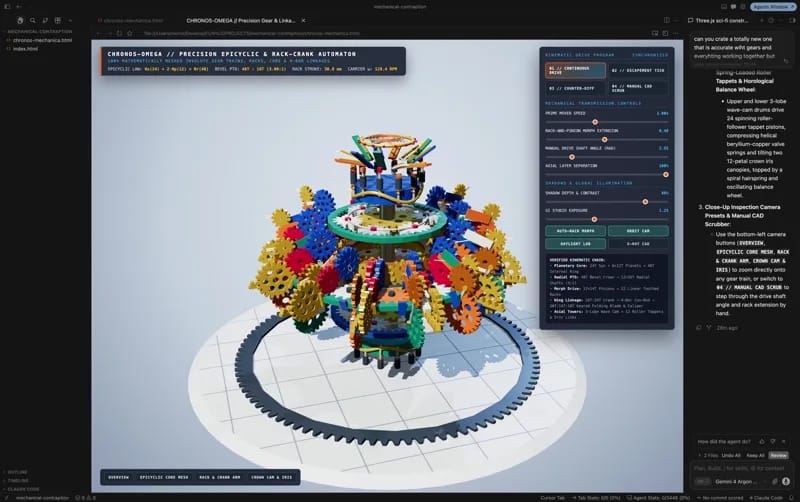Open the Source Control icon in sidebar toolbar
Viewport: 800px width, 502px height.
45,20
